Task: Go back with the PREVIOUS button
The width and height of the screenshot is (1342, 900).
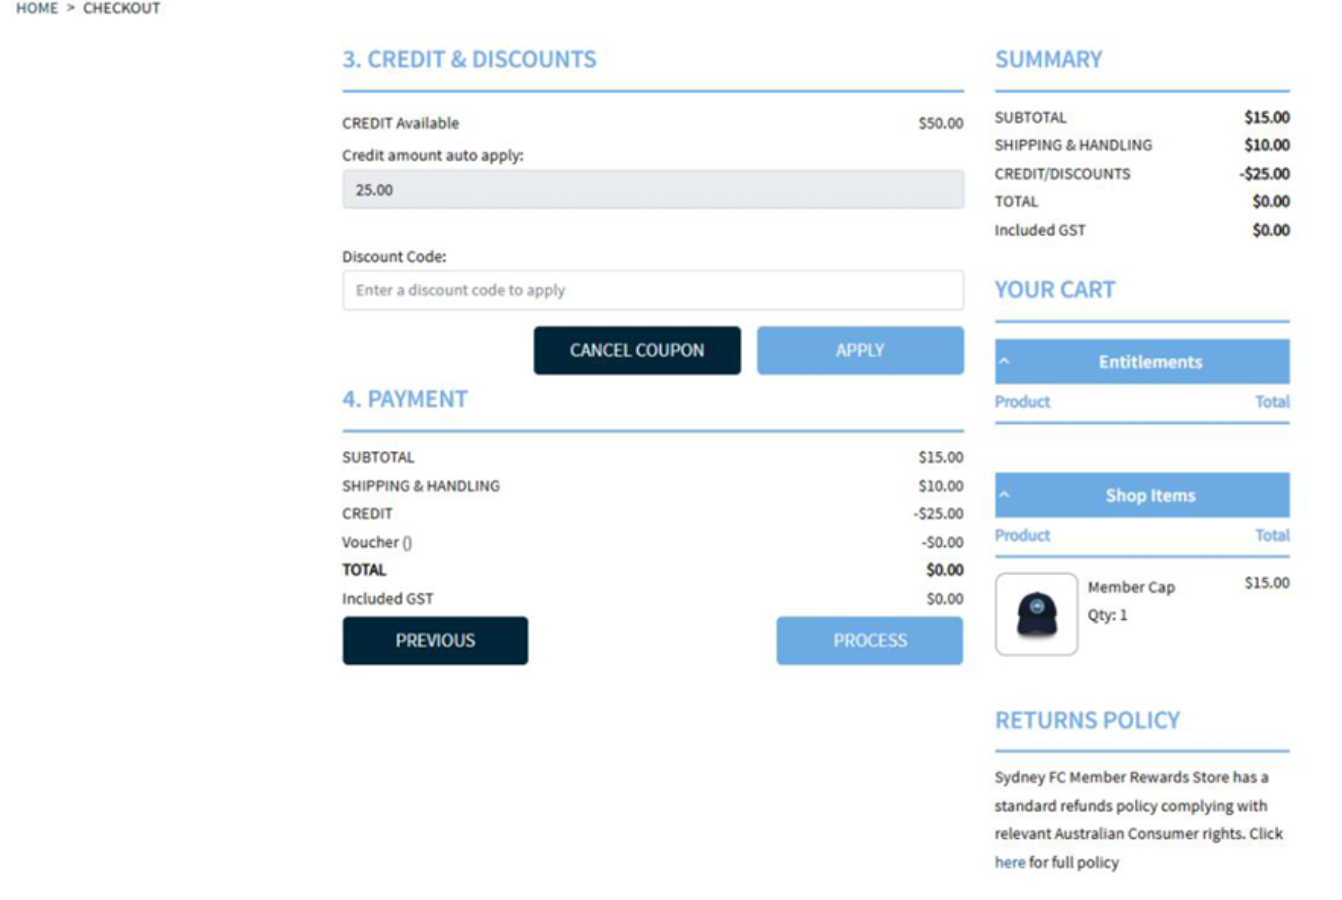Action: coord(435,640)
